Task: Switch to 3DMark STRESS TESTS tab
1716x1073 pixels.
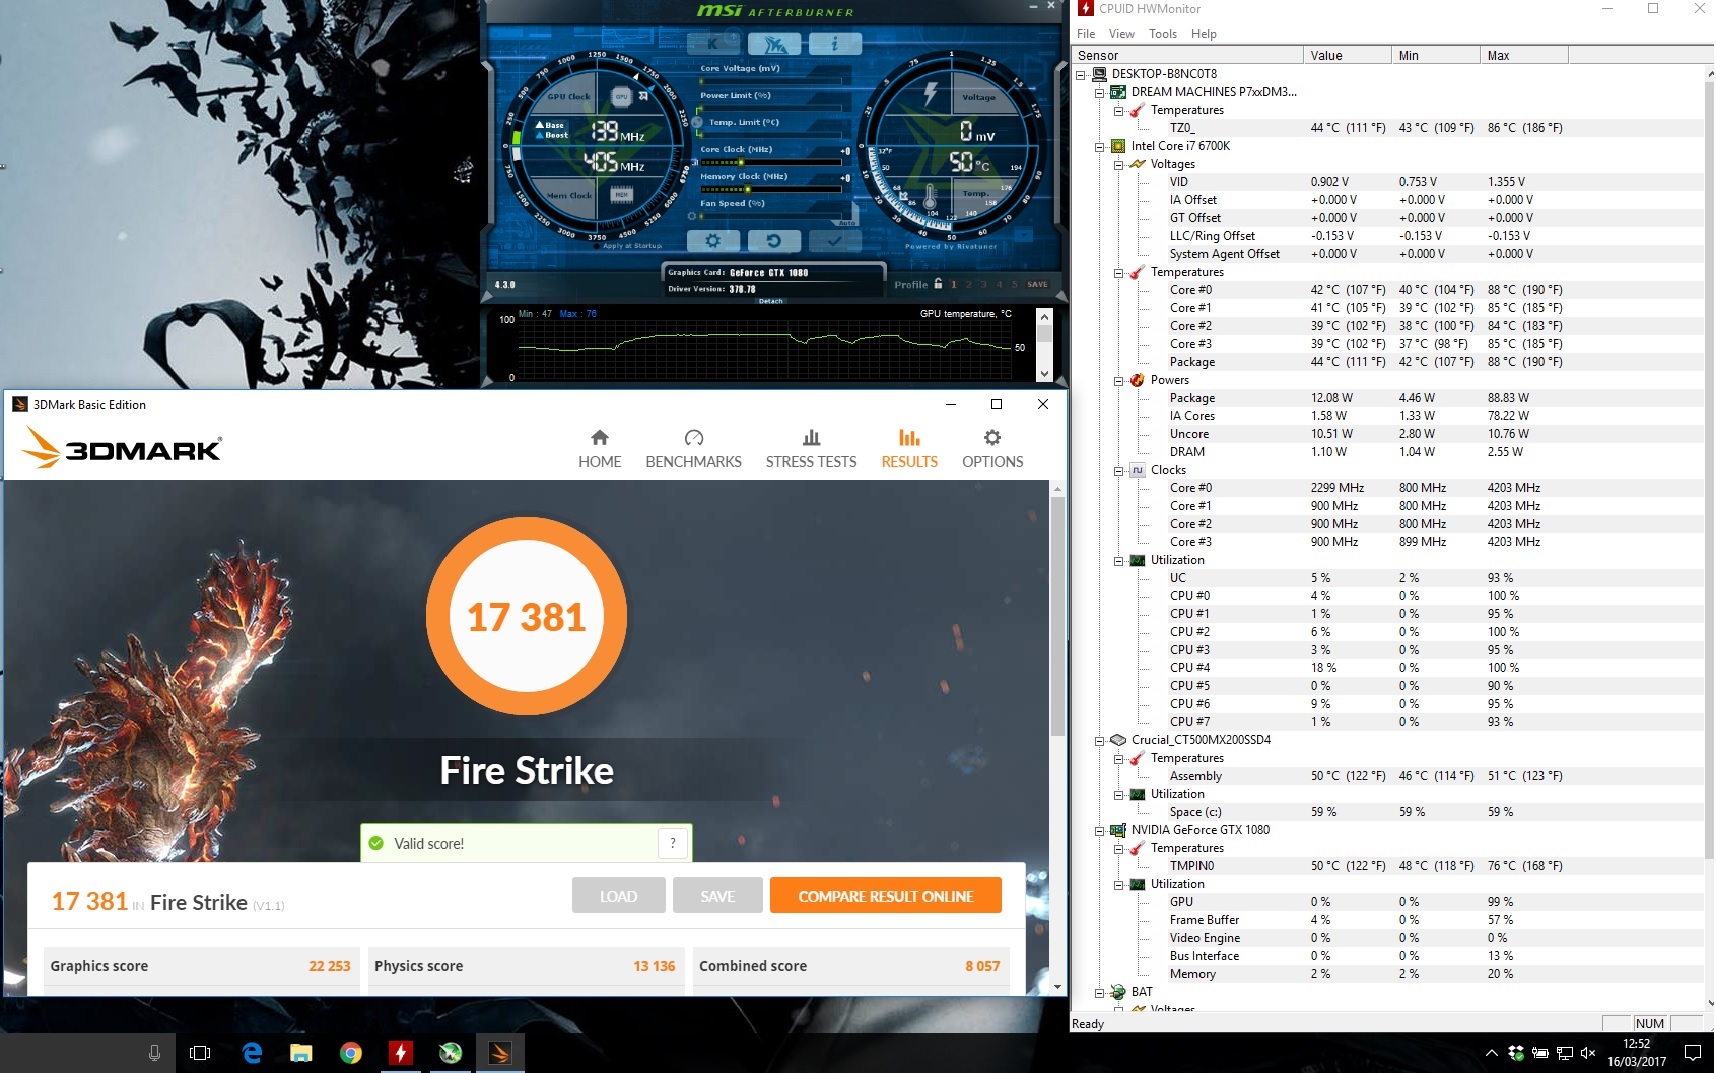Action: point(811,450)
